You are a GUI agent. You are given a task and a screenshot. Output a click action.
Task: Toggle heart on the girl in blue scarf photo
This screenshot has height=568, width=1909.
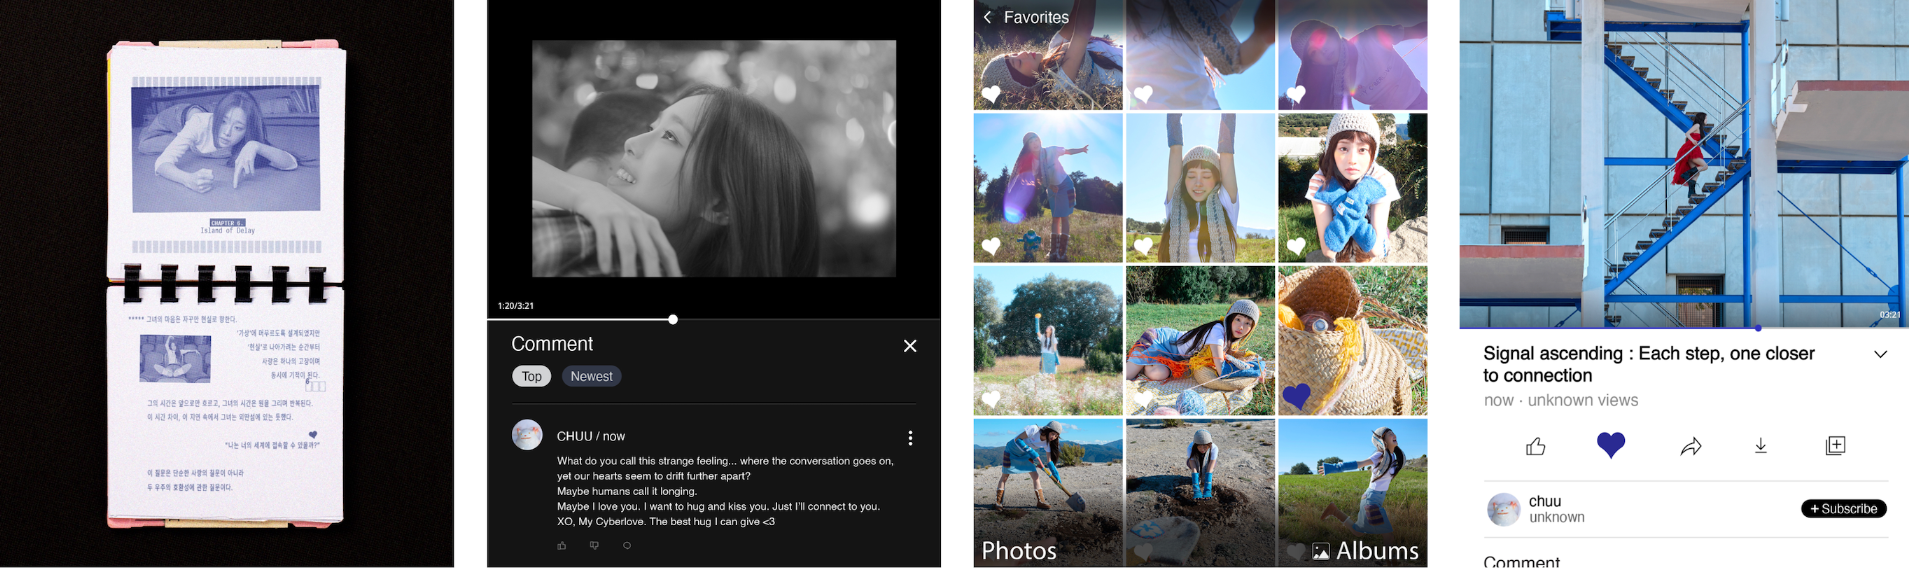(1296, 245)
